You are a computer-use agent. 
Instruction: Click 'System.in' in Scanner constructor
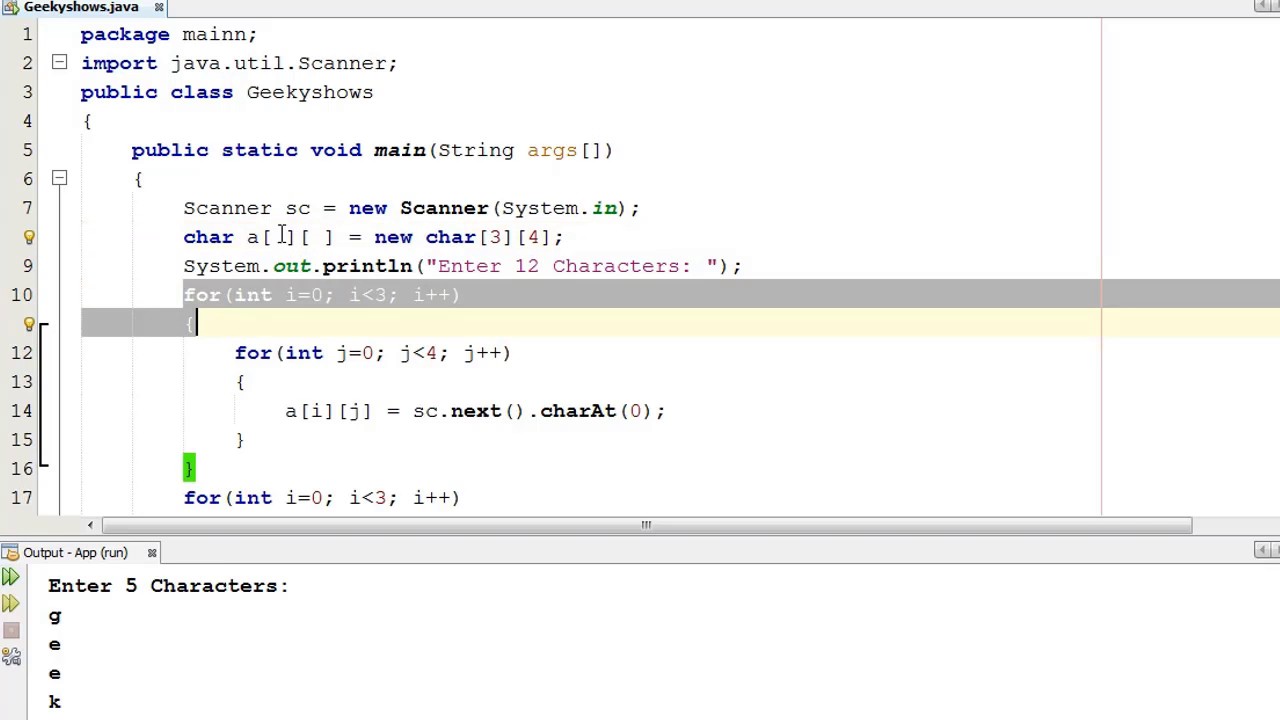point(559,208)
